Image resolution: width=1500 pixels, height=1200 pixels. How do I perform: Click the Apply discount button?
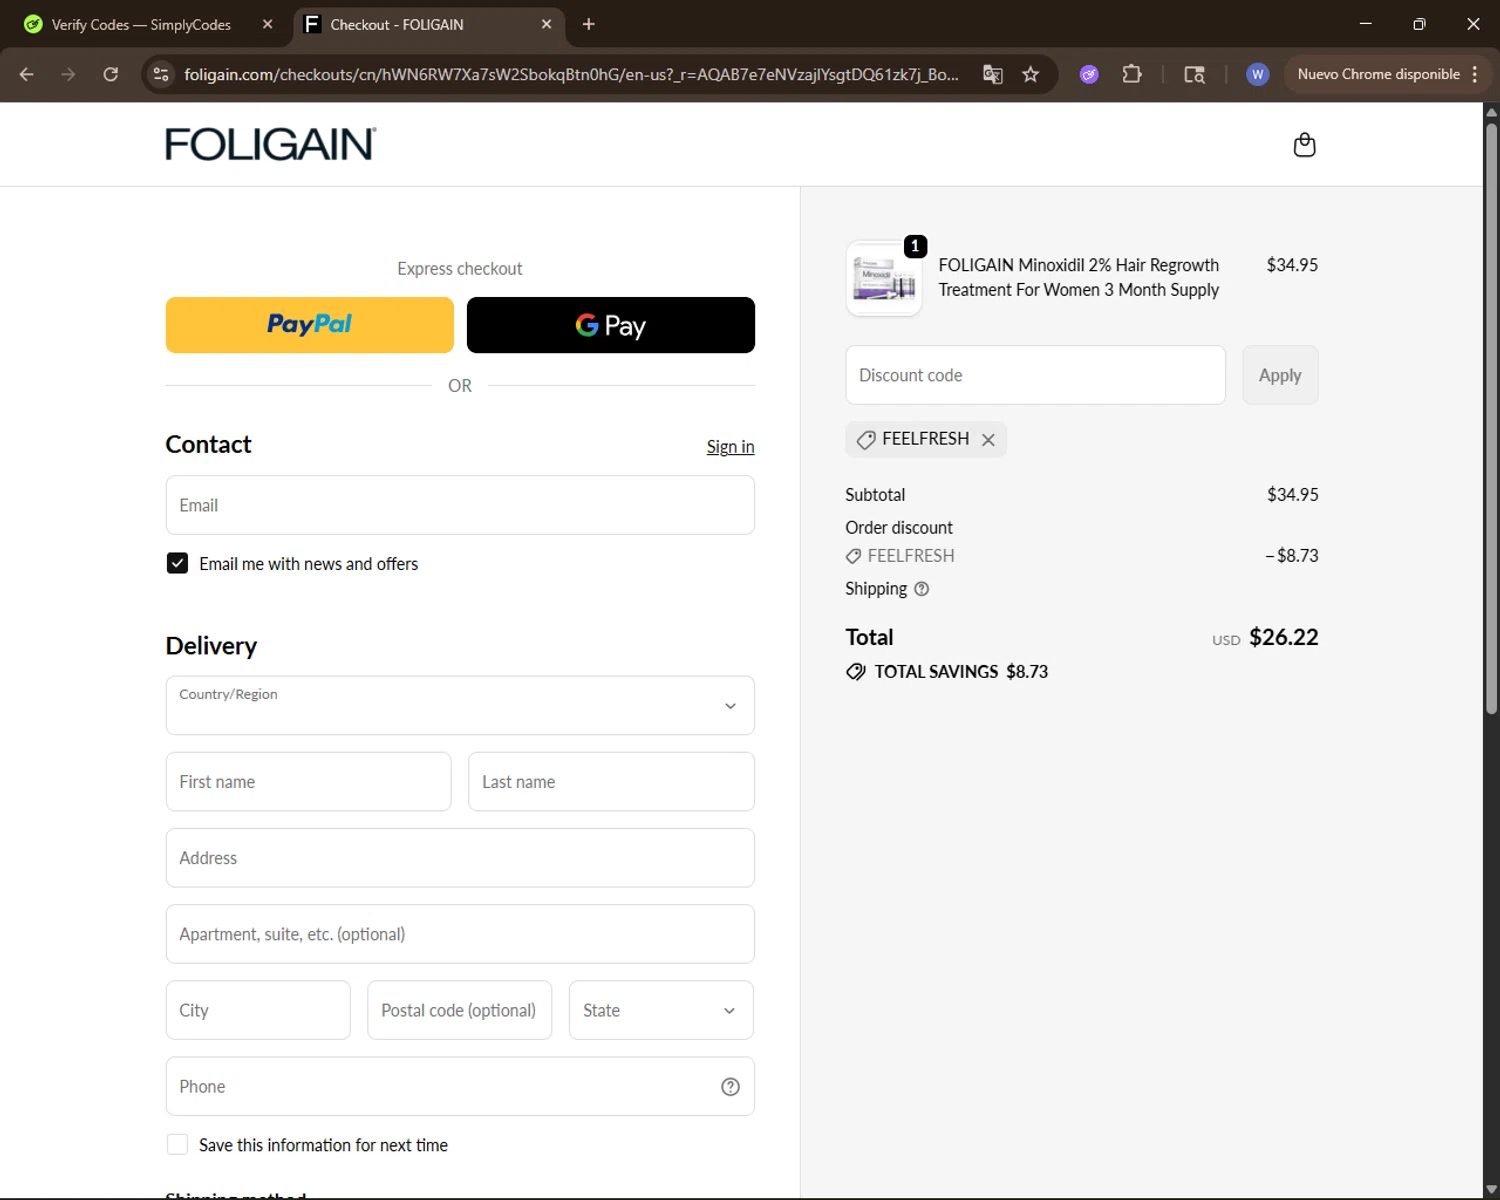point(1280,375)
